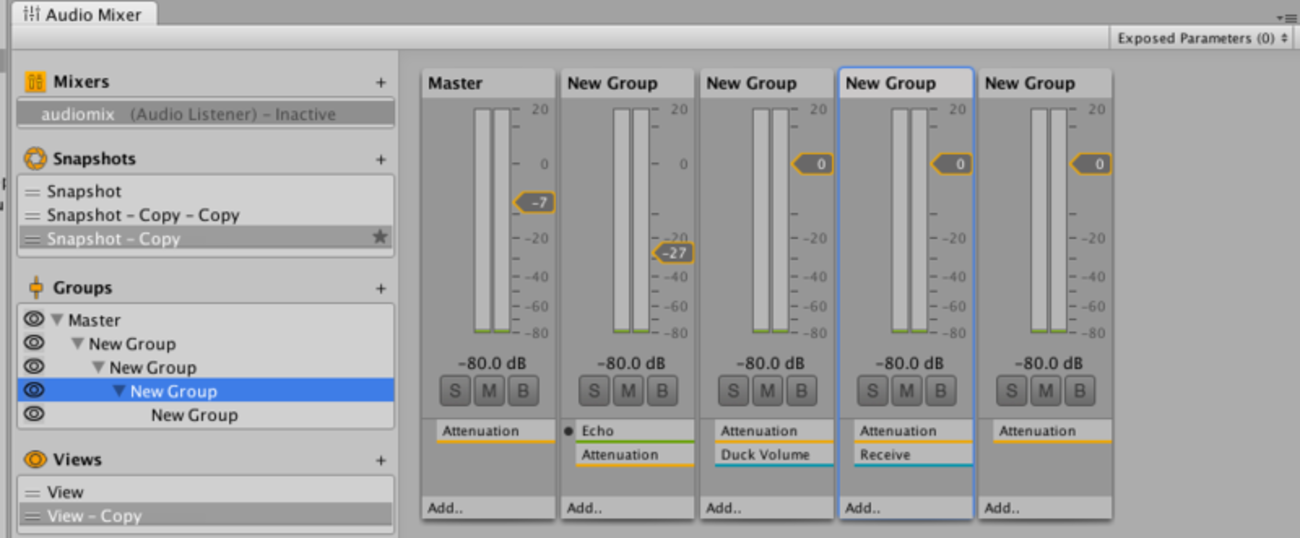The height and width of the screenshot is (538, 1300).
Task: Select the first Snapshot entry in the list
Action: 84,191
